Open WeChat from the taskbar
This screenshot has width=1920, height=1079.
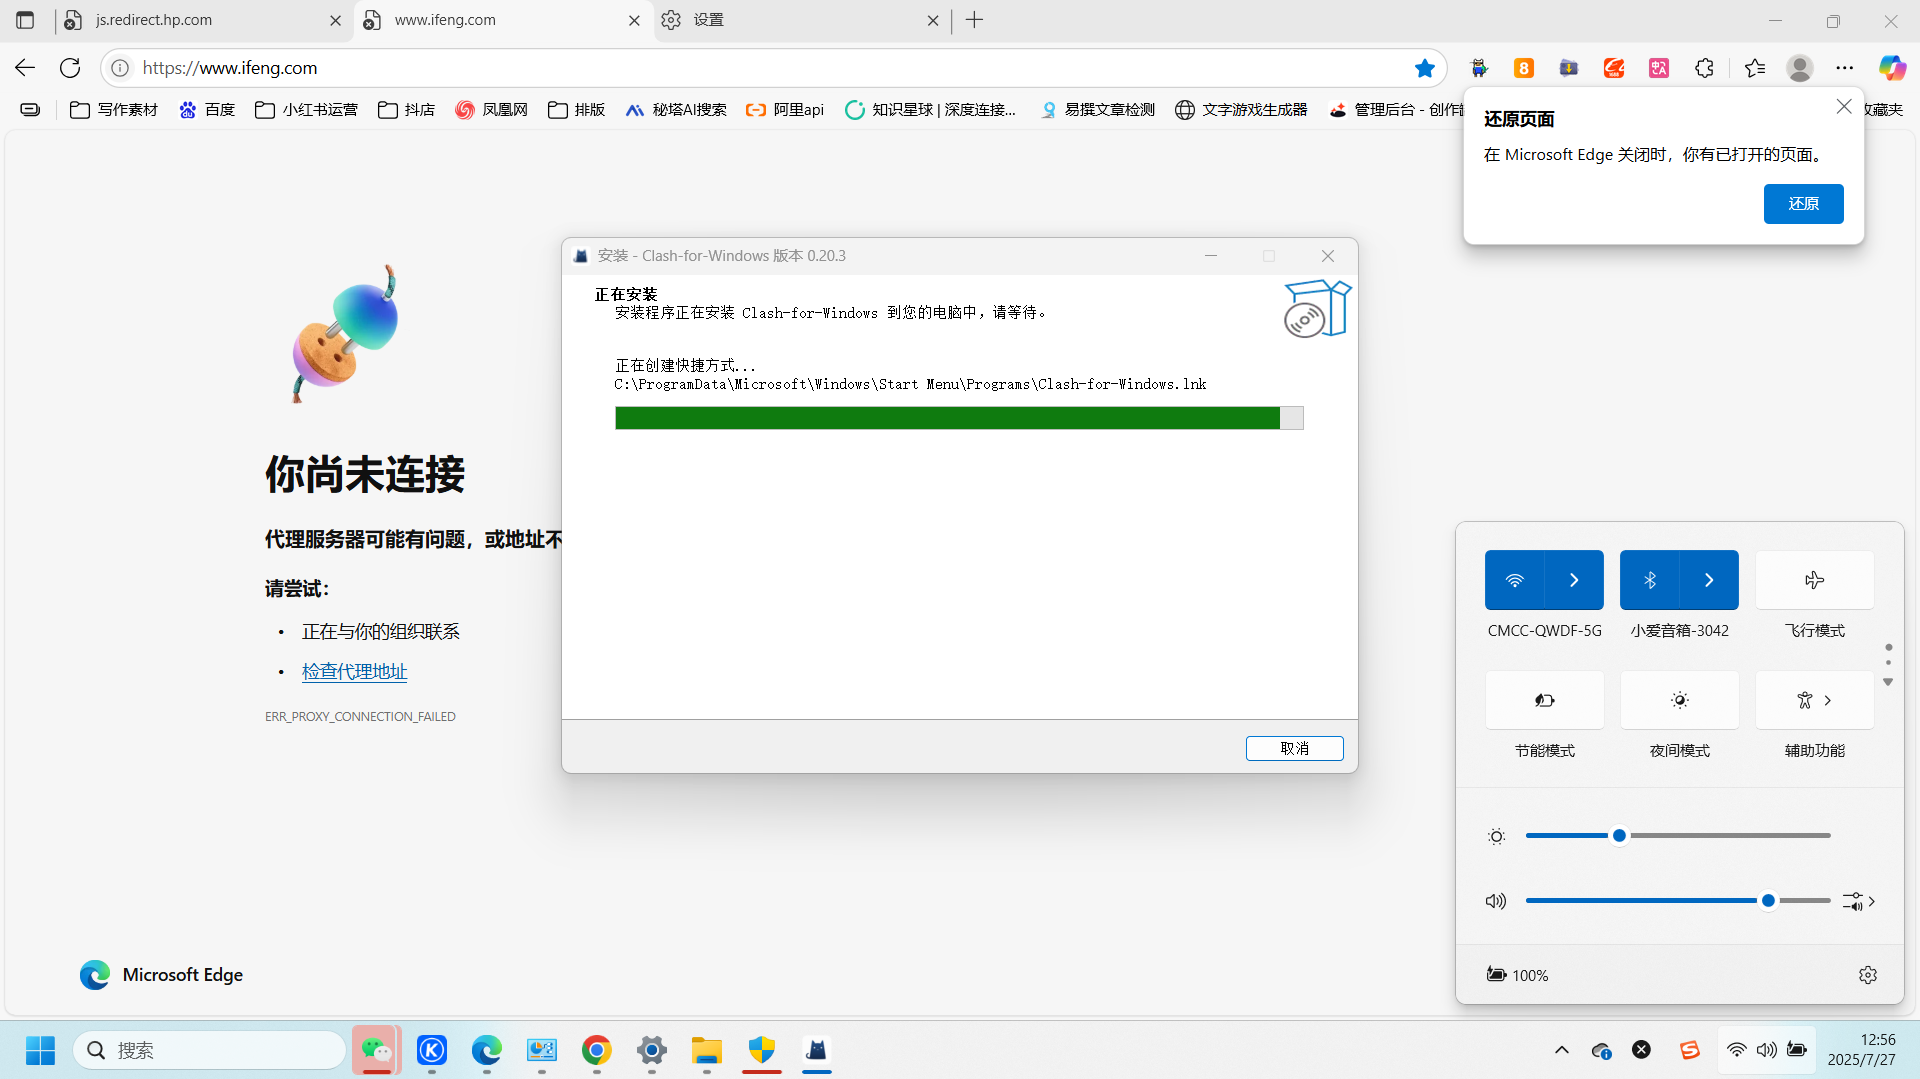pos(377,1050)
